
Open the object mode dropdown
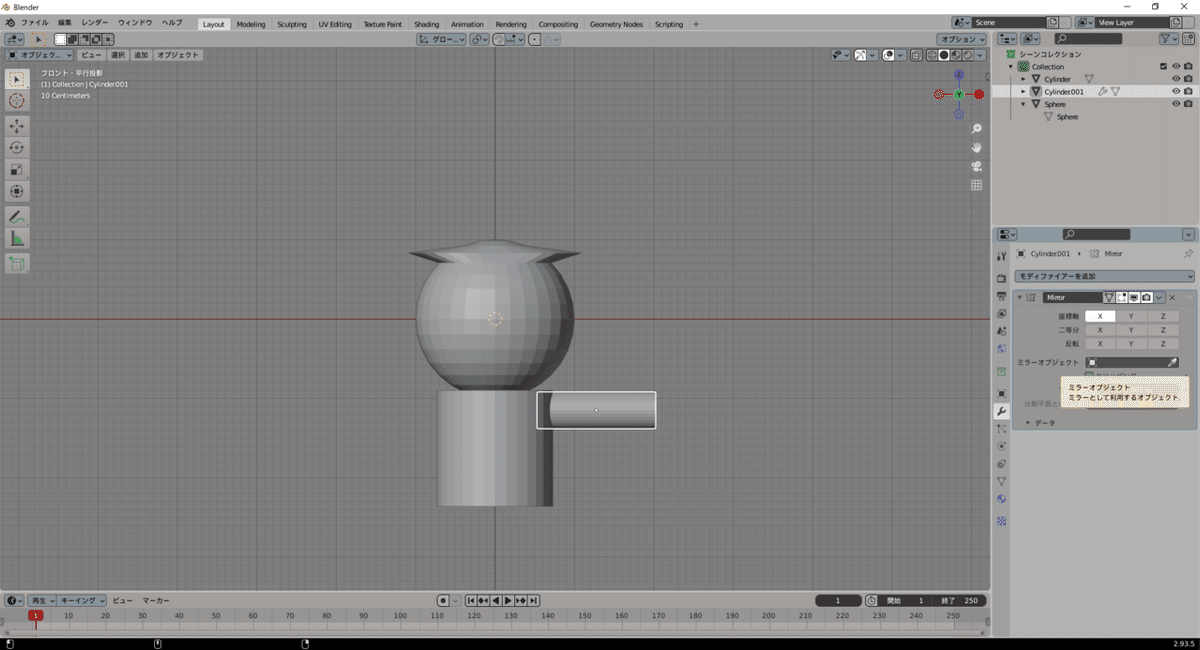click(x=40, y=55)
